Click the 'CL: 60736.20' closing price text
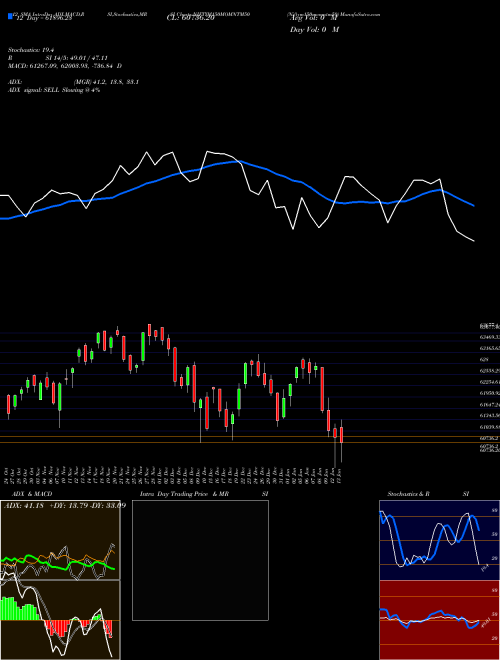500x660 pixels. pyautogui.click(x=191, y=19)
